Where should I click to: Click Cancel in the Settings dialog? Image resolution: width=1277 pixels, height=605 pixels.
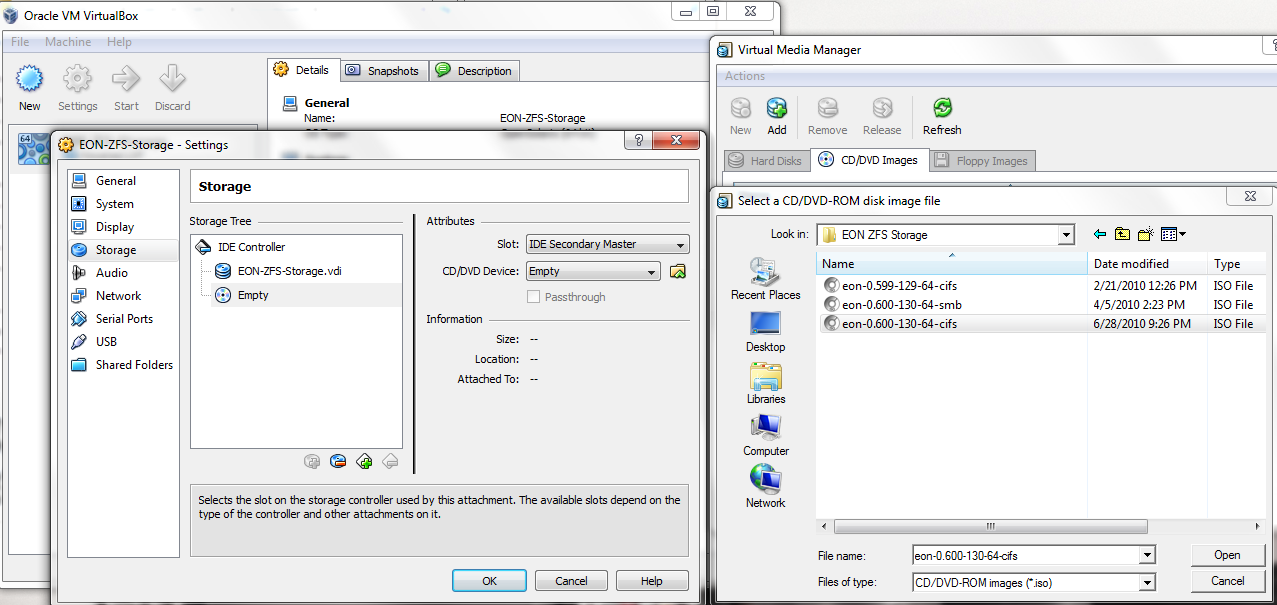tap(571, 581)
